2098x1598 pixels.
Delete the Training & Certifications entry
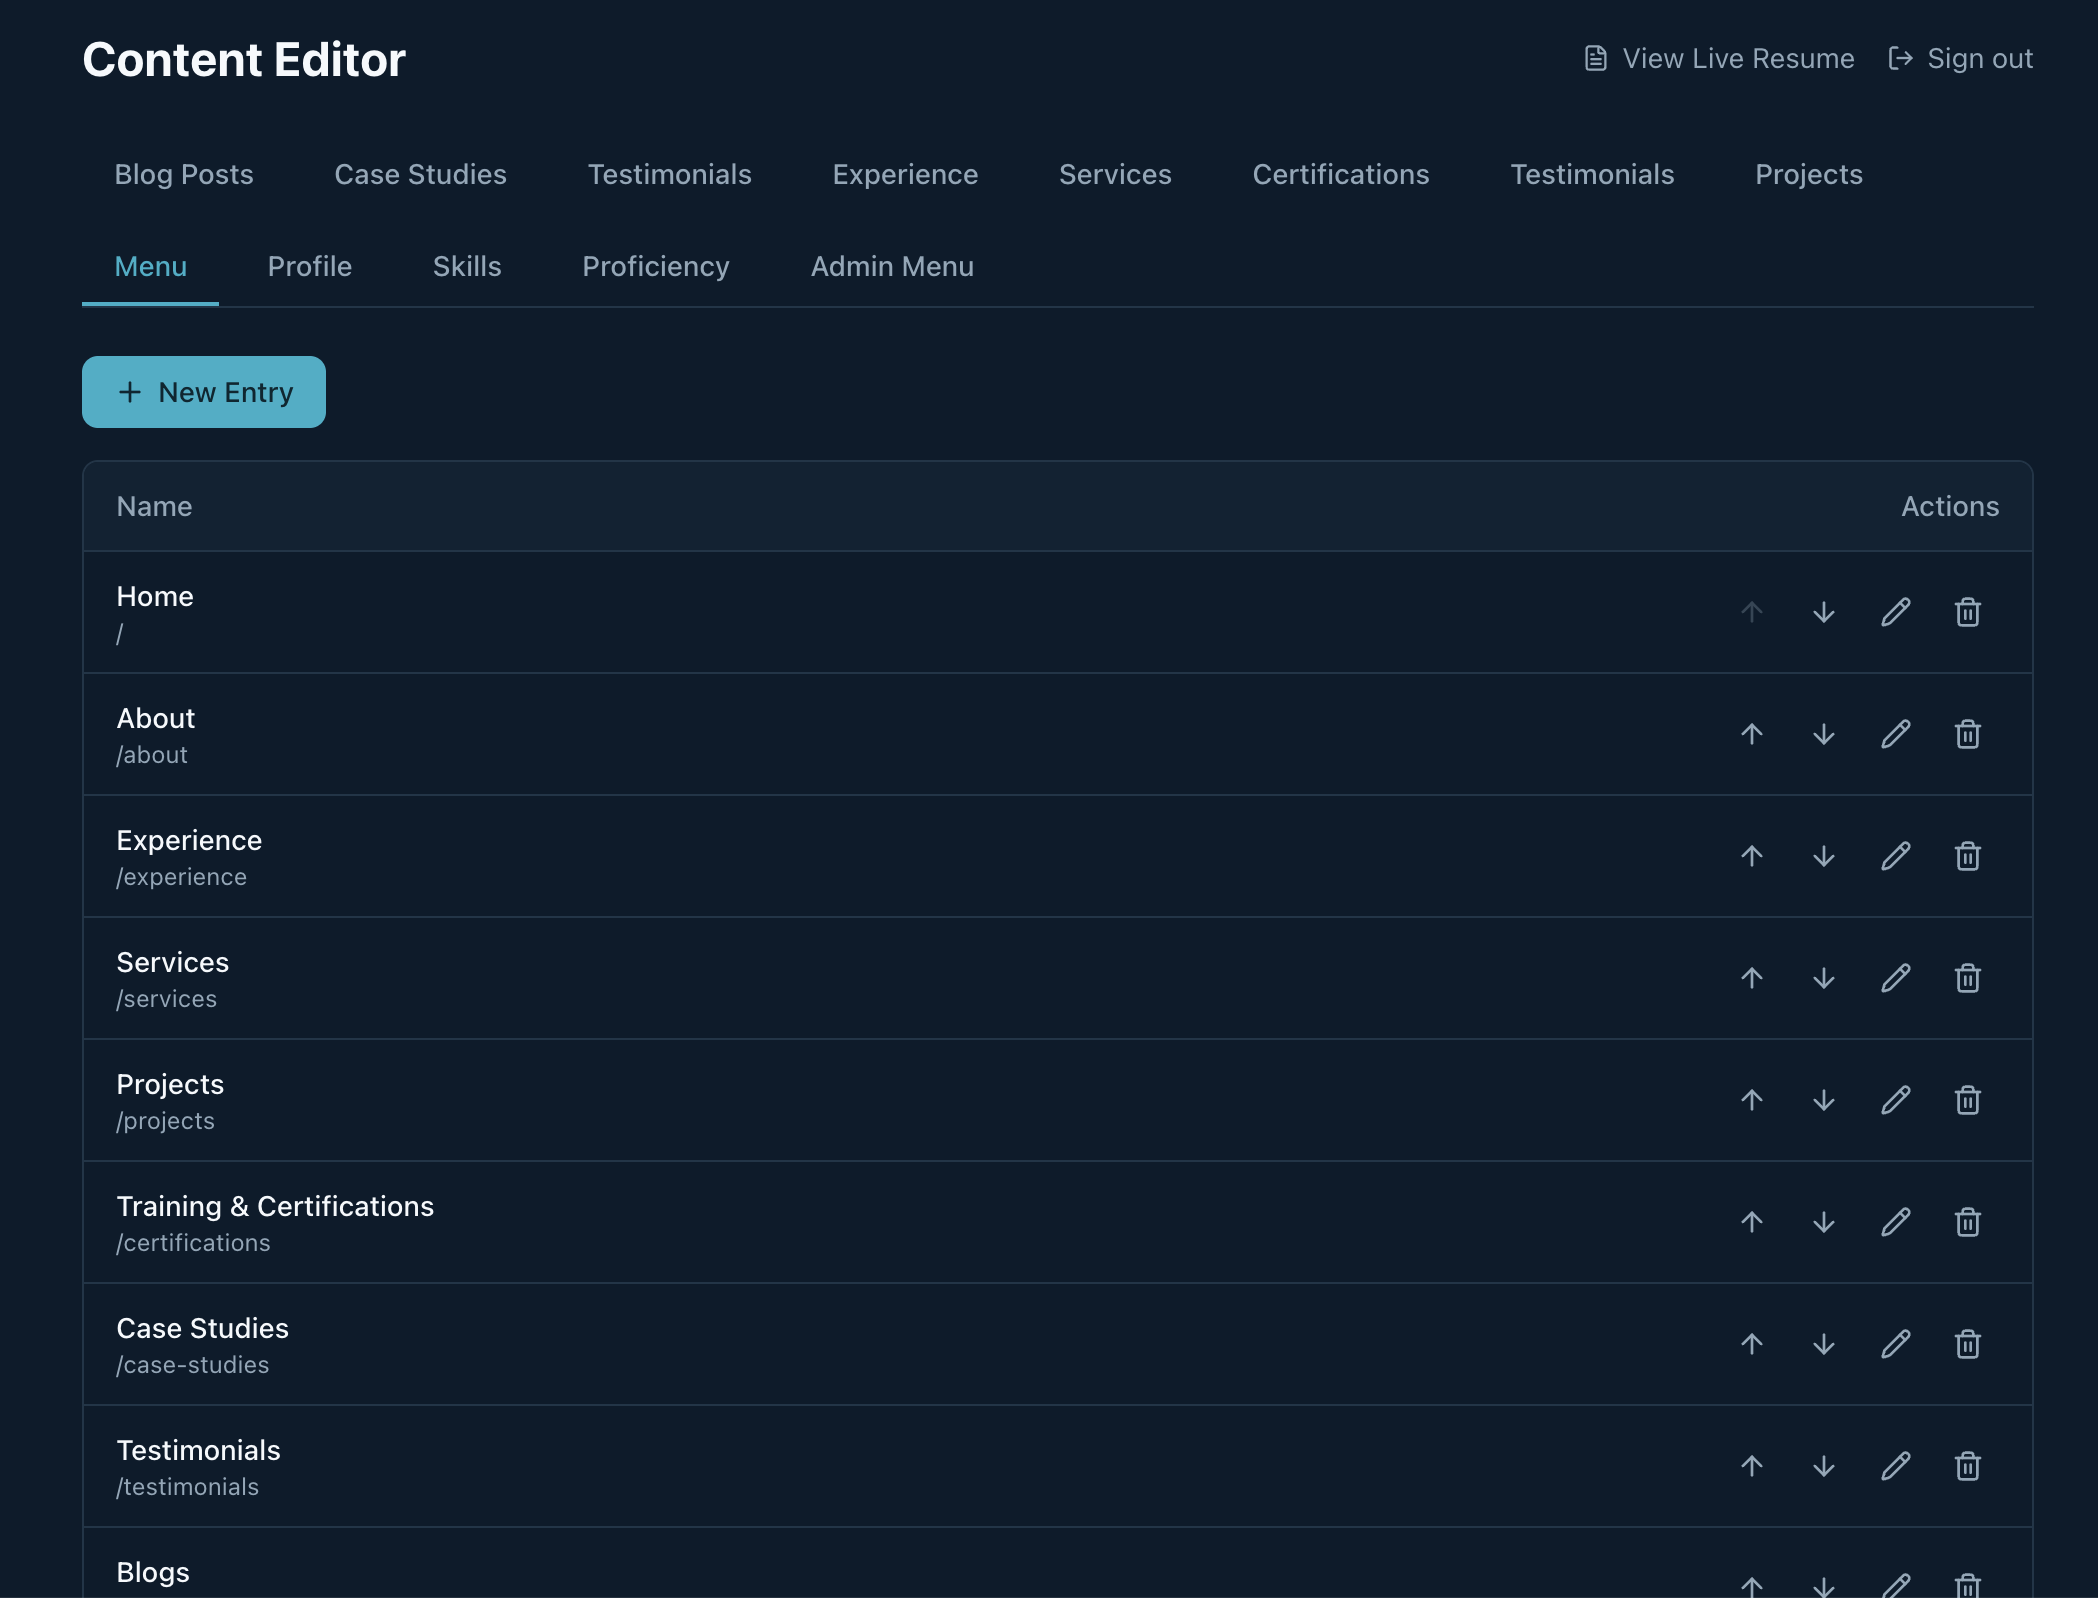point(1968,1222)
